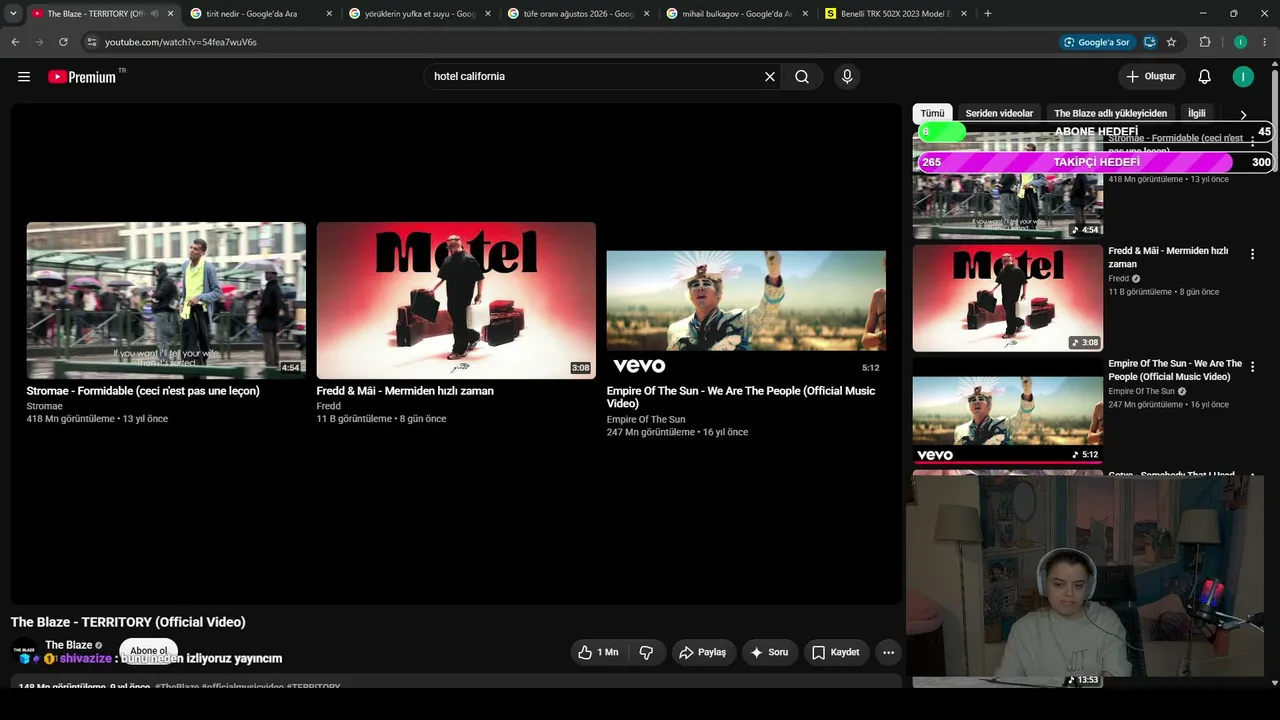Viewport: 1280px width, 720px height.
Task: Open sidebar title 'Fredd & Mâi - Mermiden hızlı zaman'
Action: point(1168,257)
